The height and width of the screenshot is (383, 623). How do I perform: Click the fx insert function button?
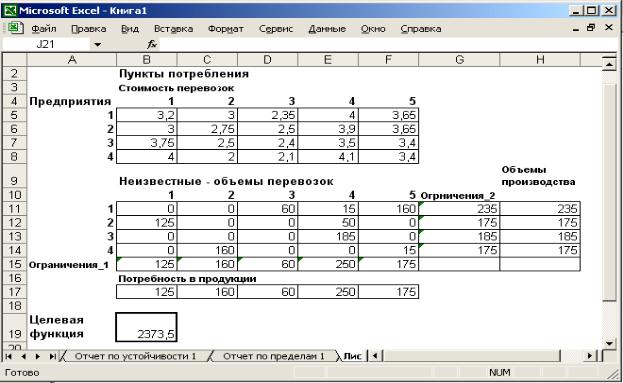[152, 44]
